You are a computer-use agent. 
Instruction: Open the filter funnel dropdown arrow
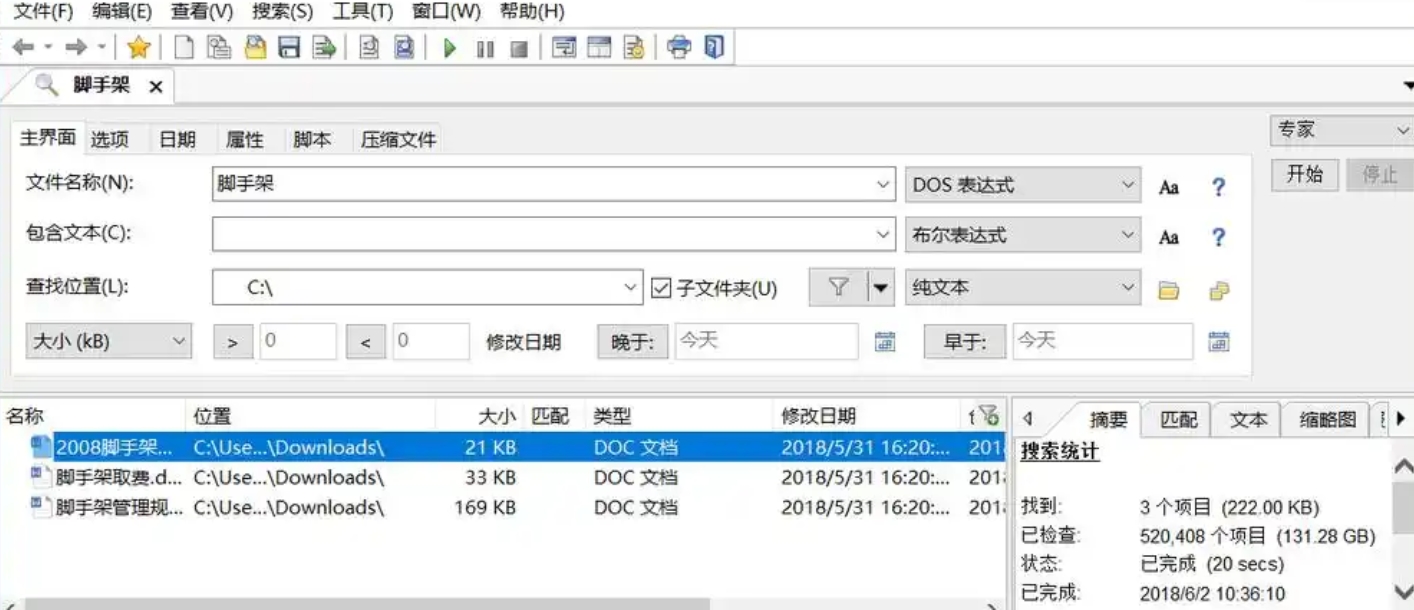click(x=880, y=288)
